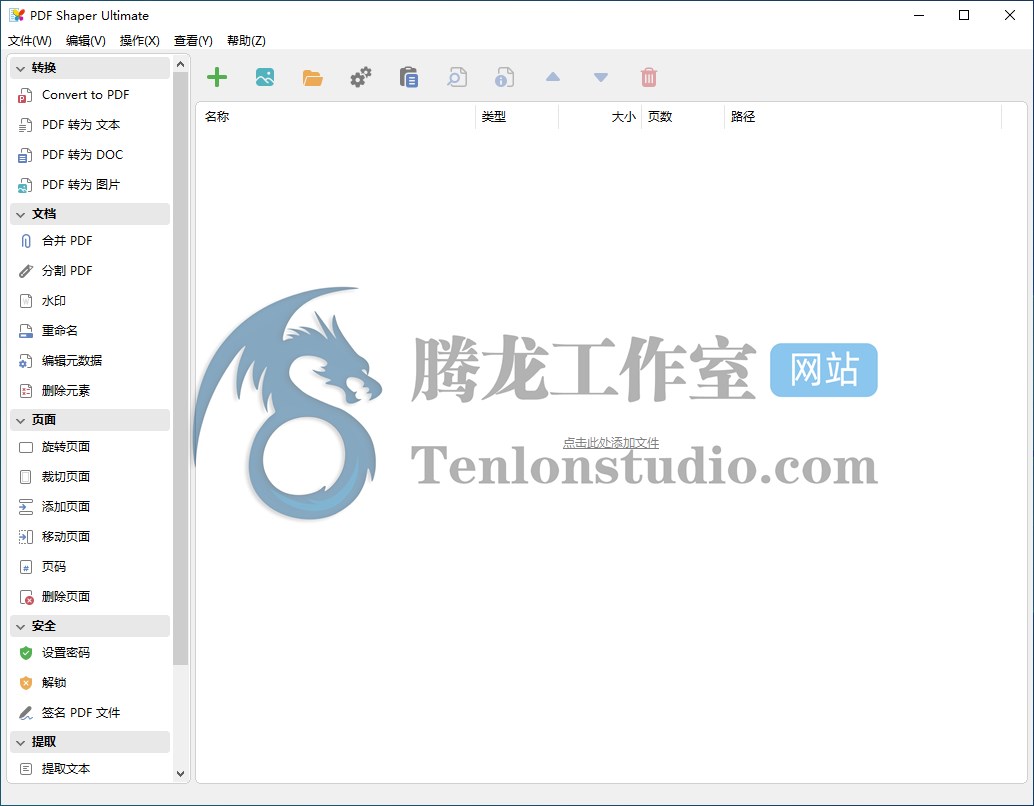Collapse the 转换 section chevron

click(x=20, y=69)
